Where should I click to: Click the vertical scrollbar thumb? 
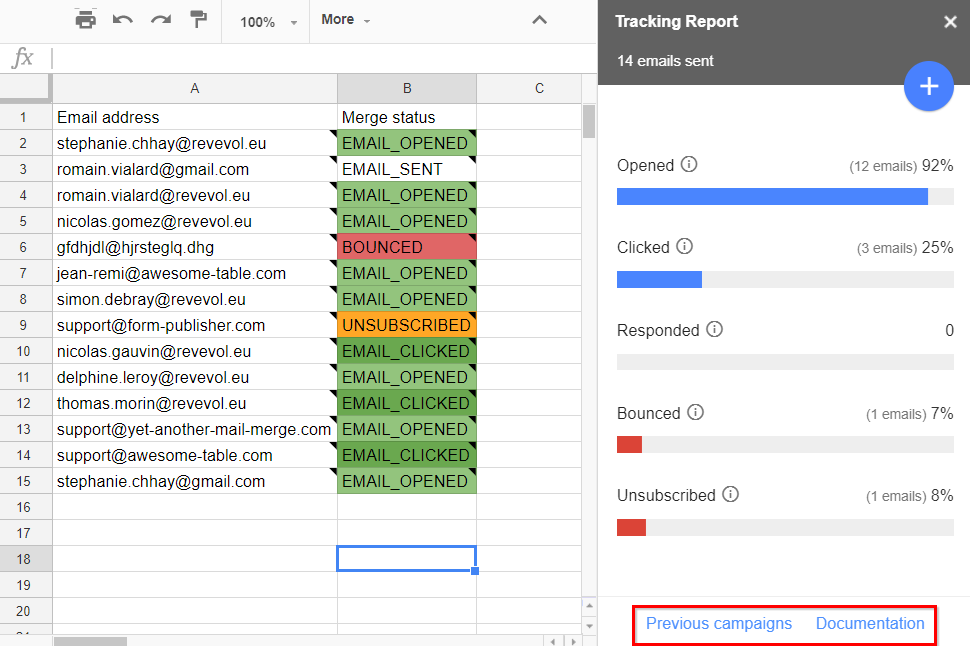pyautogui.click(x=589, y=121)
